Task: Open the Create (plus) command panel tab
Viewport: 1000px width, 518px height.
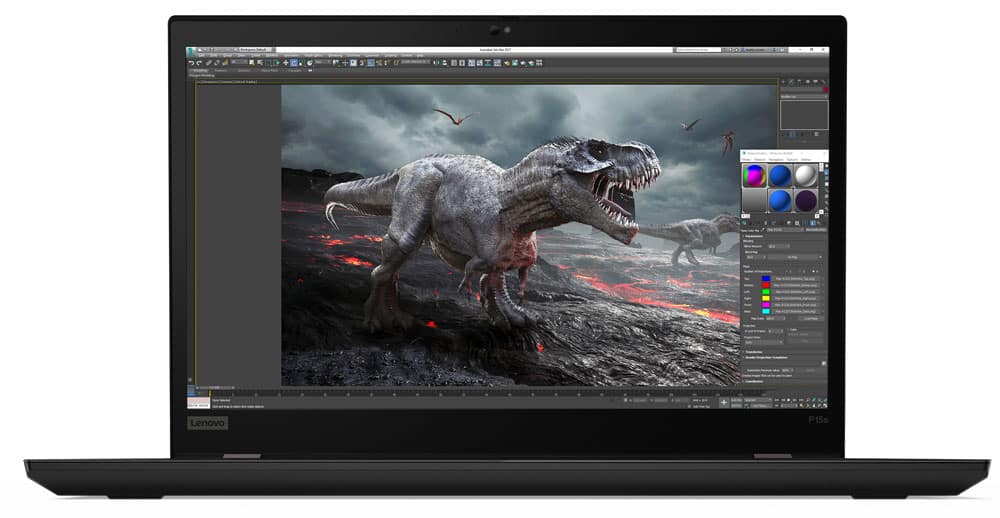Action: (783, 82)
